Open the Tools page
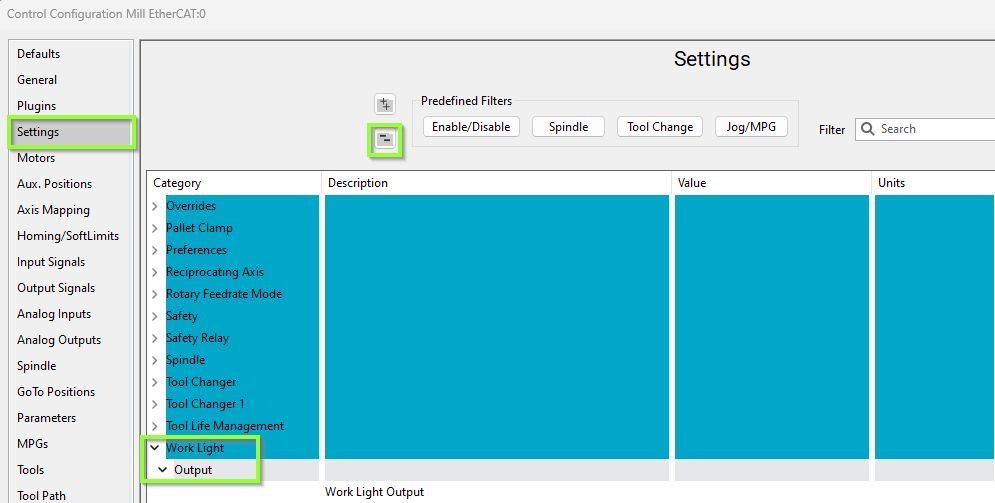 [x=30, y=470]
